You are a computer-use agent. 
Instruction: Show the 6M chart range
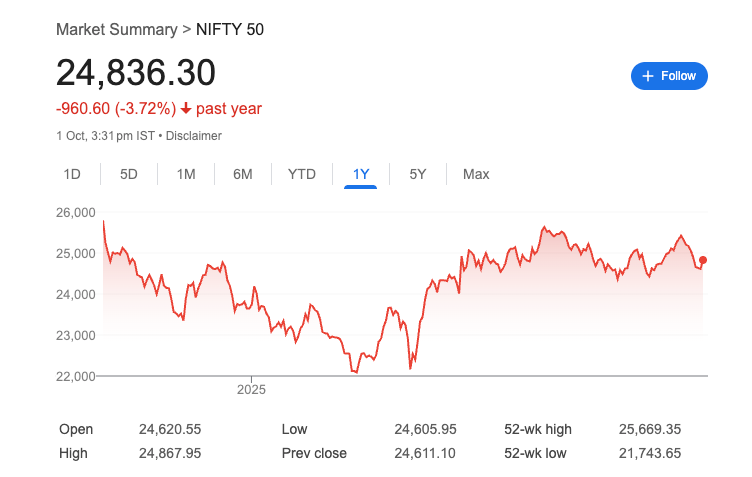(x=243, y=174)
